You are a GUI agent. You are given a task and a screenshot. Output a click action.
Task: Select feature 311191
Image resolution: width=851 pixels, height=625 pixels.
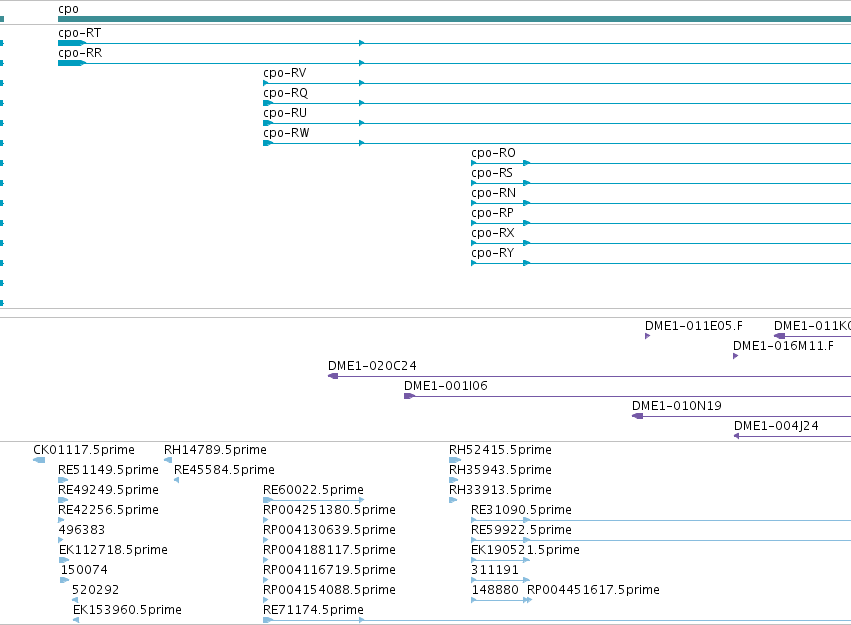pyautogui.click(x=495, y=570)
